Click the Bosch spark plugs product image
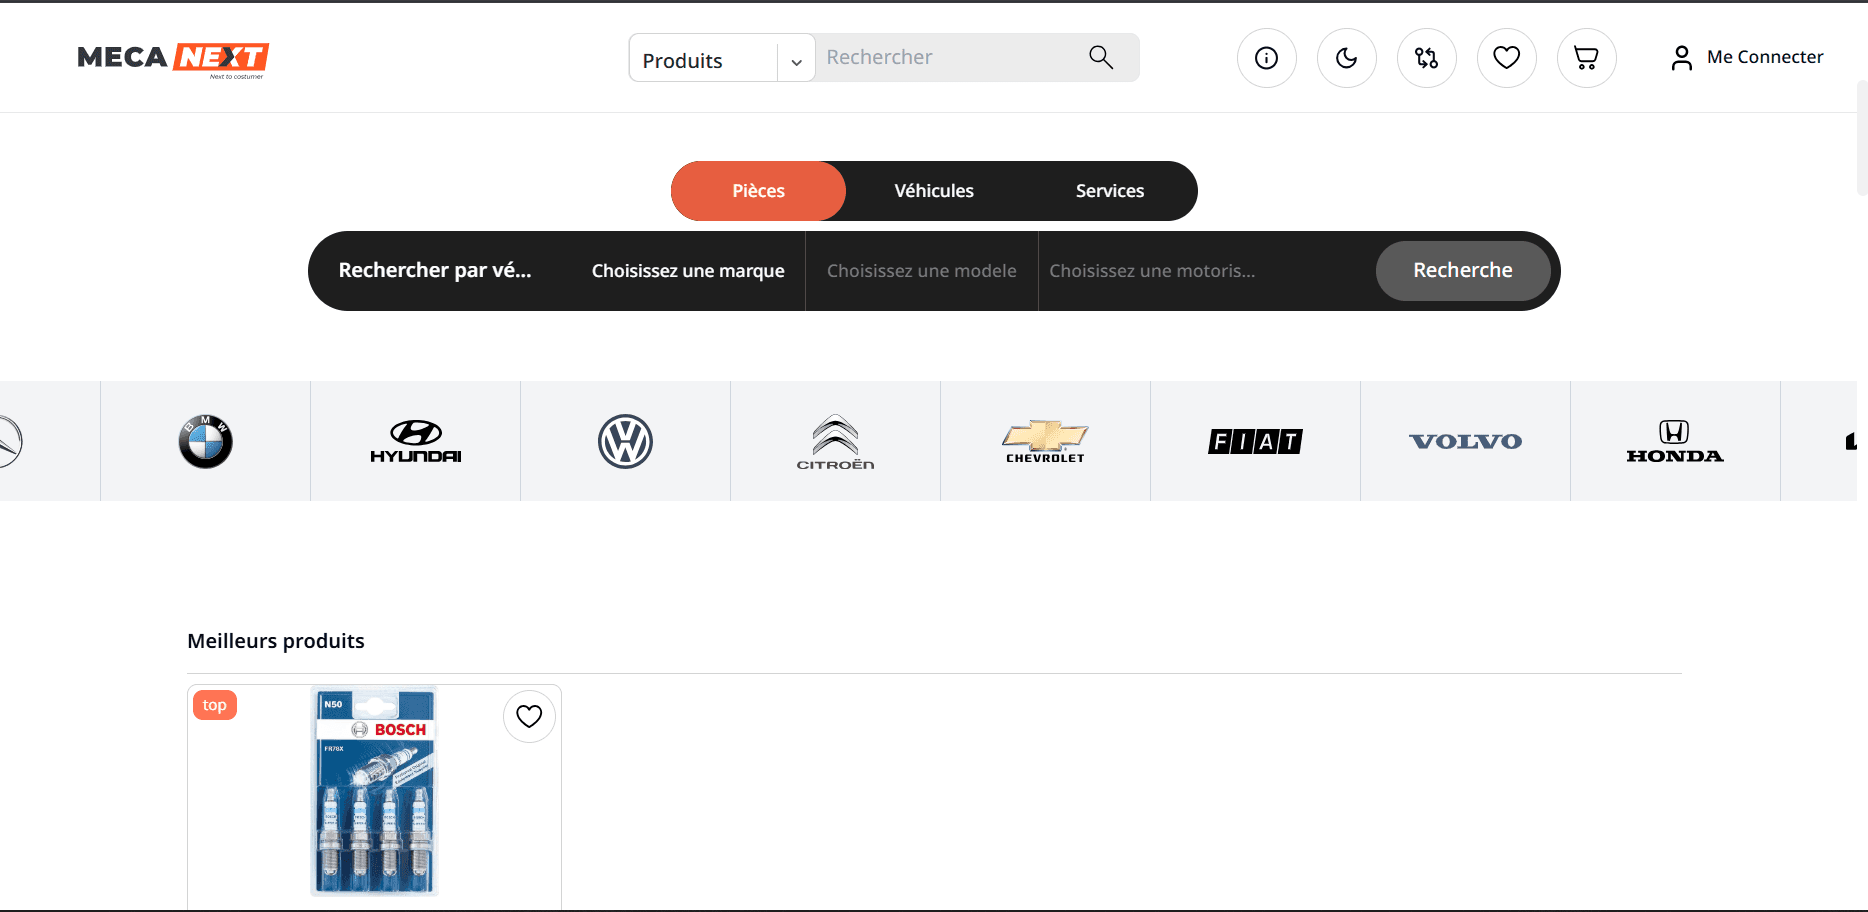This screenshot has width=1868, height=912. click(375, 791)
